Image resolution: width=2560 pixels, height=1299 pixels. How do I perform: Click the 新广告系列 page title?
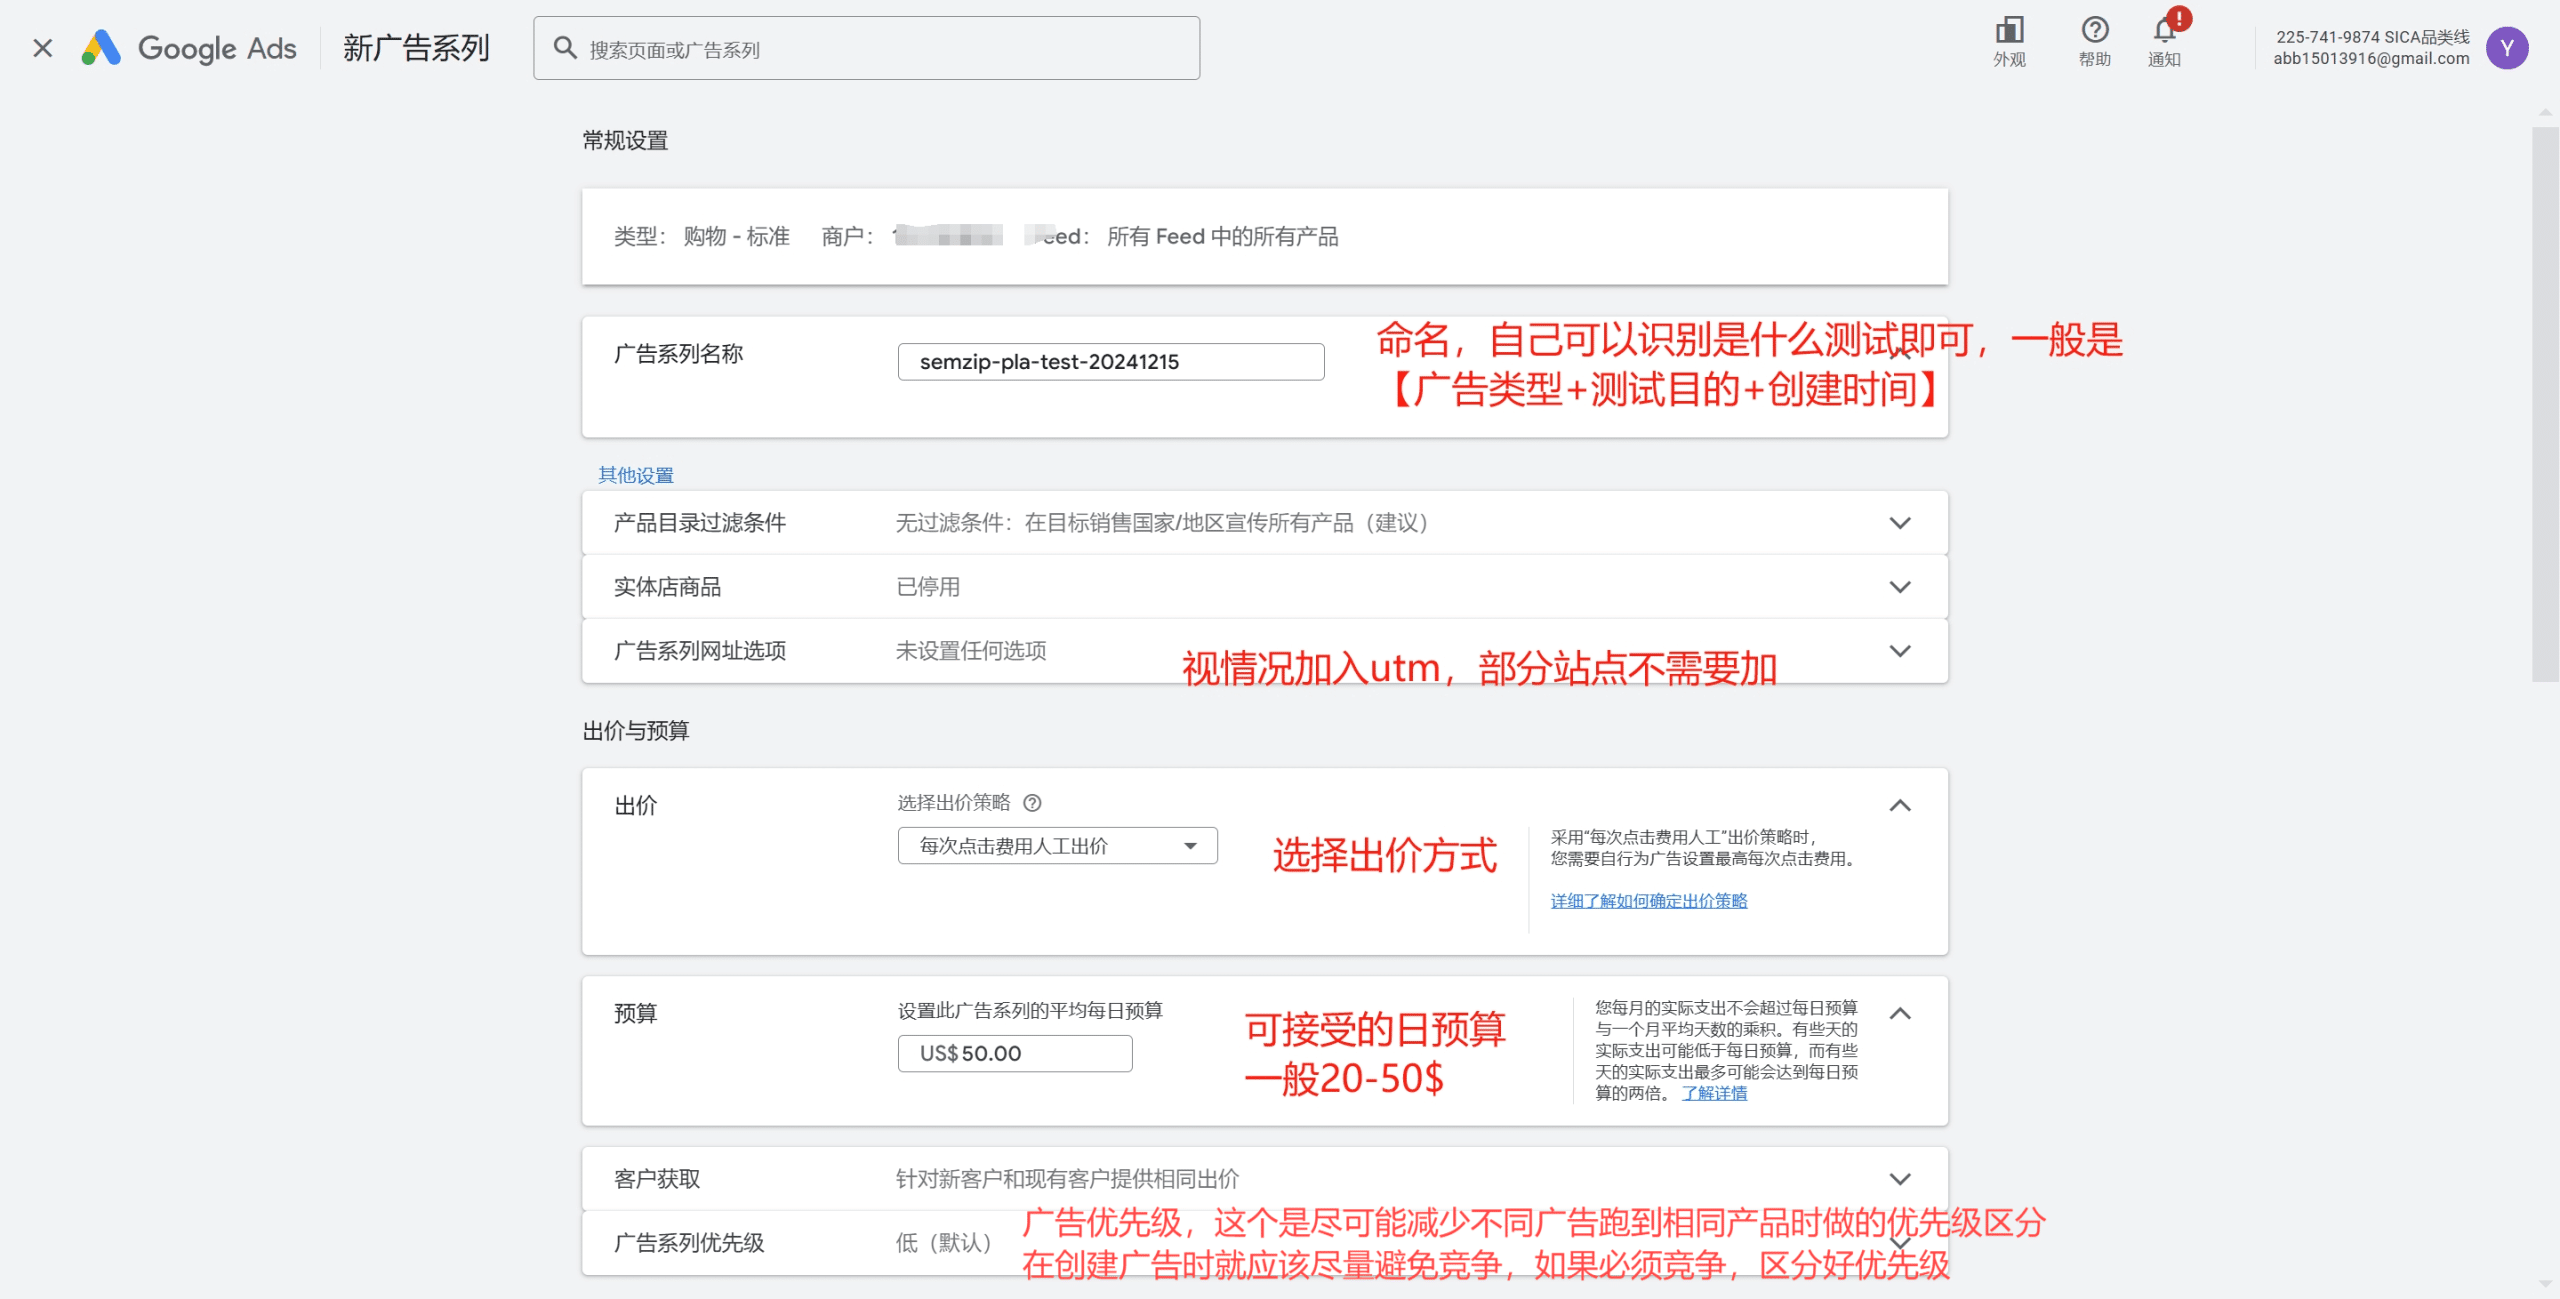[x=416, y=48]
